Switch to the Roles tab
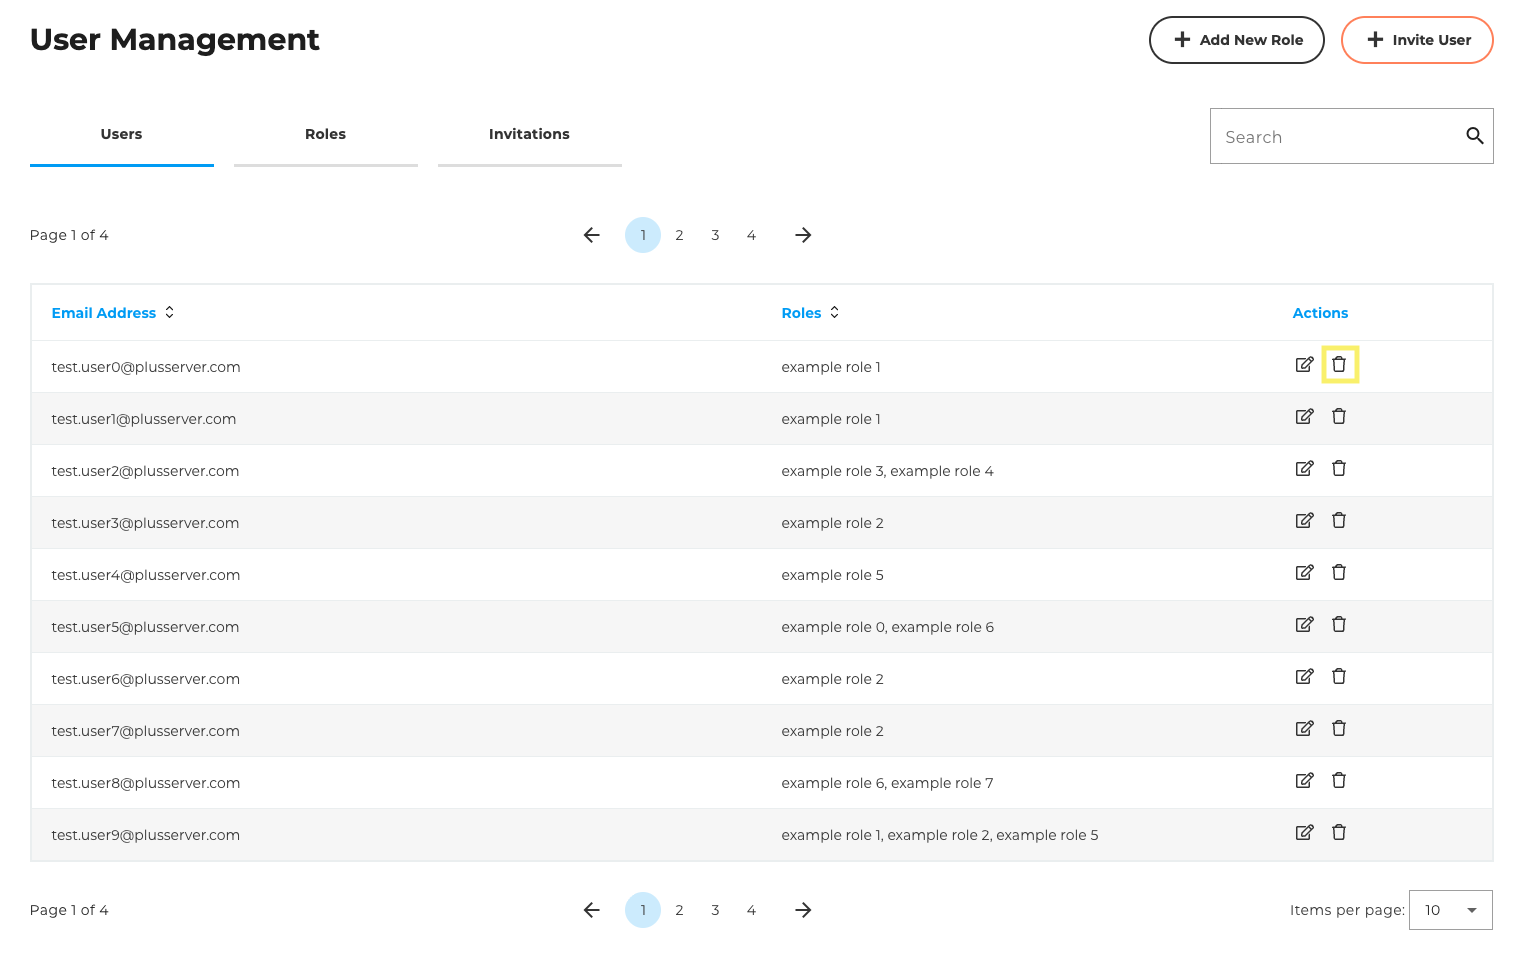Viewport: 1522px width, 954px height. pos(325,135)
